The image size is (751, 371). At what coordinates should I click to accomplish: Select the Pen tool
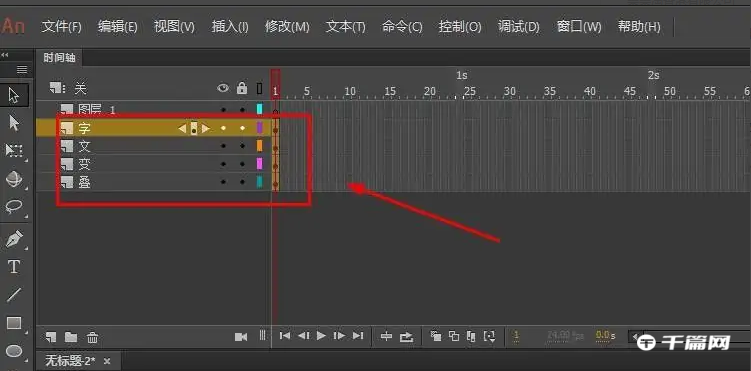pos(14,239)
